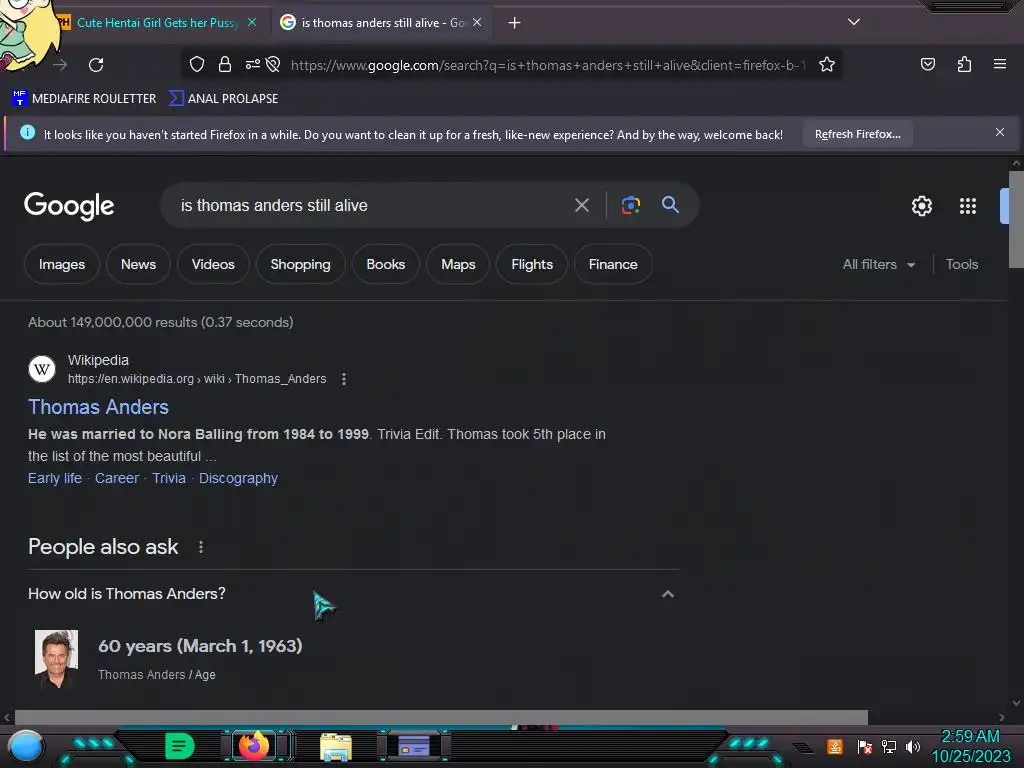Click the Refresh Firefox button

pos(857,134)
